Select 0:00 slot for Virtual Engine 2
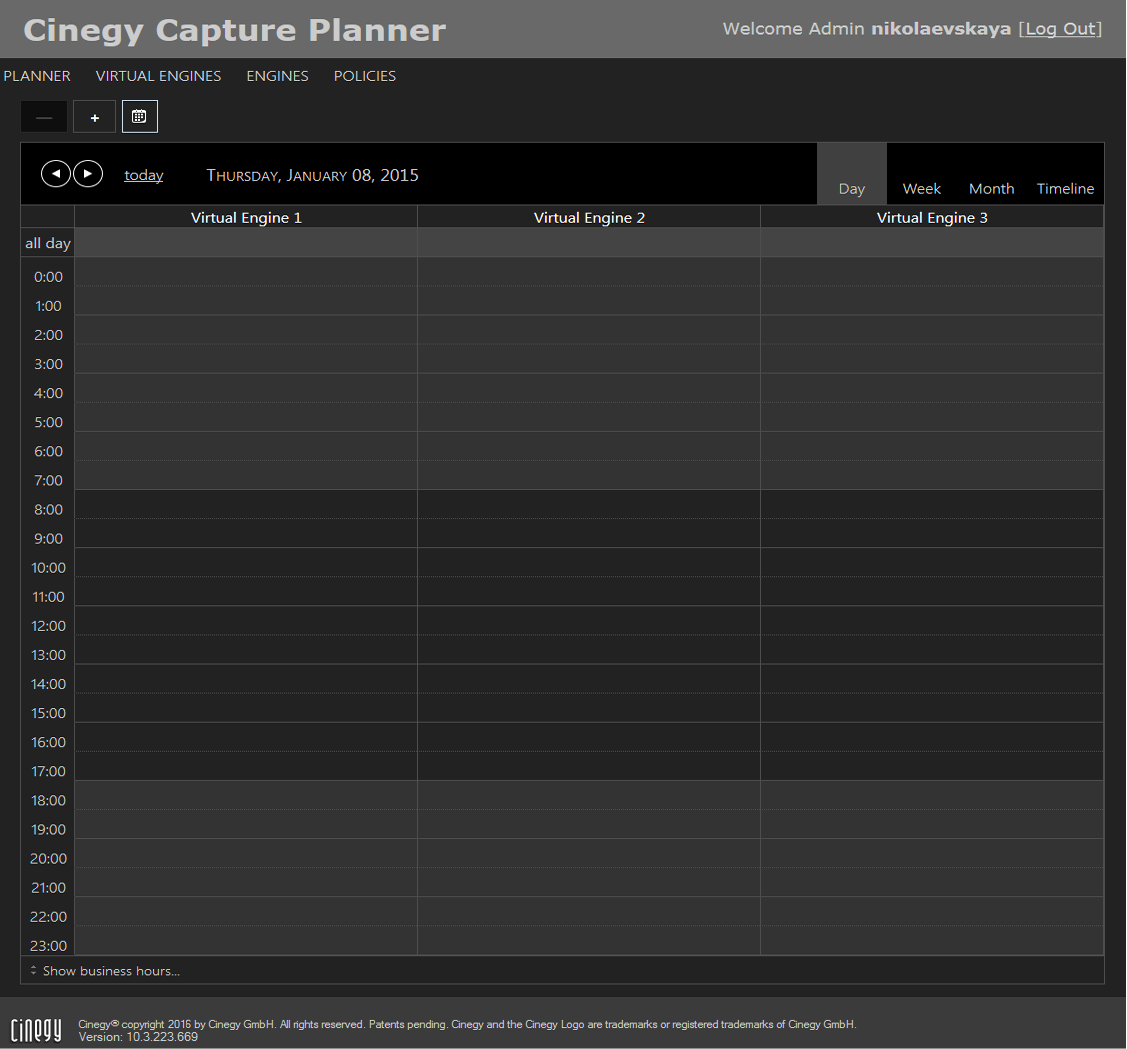The width and height of the screenshot is (1127, 1049). [589, 272]
